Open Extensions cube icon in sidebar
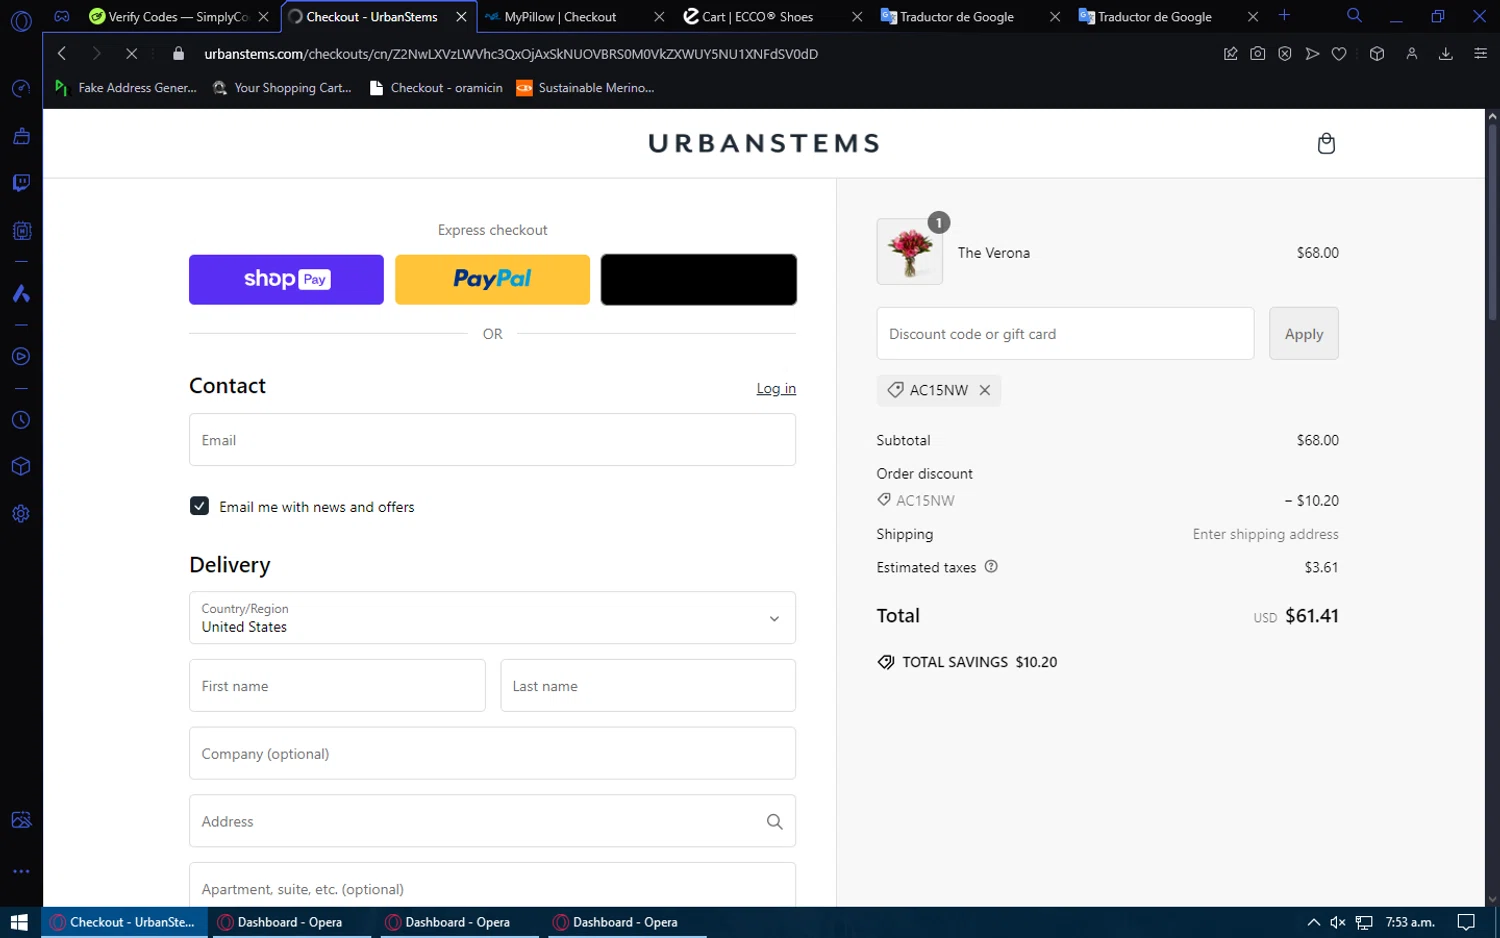This screenshot has width=1500, height=938. click(x=21, y=467)
